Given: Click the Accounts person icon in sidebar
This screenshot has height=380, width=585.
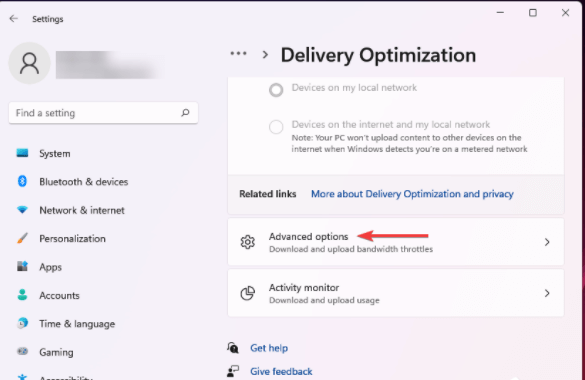Looking at the screenshot, I should pos(22,295).
